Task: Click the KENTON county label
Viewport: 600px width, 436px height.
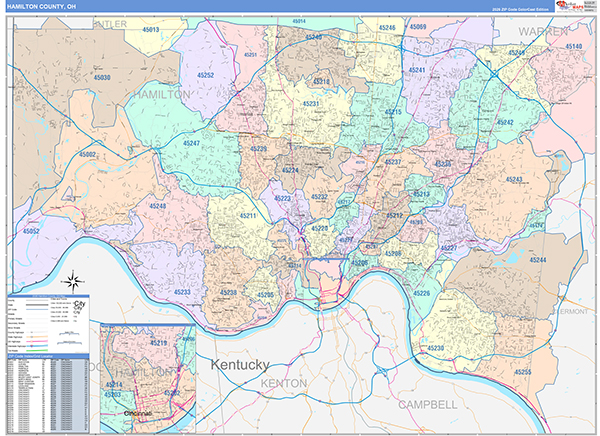Action: pos(282,384)
